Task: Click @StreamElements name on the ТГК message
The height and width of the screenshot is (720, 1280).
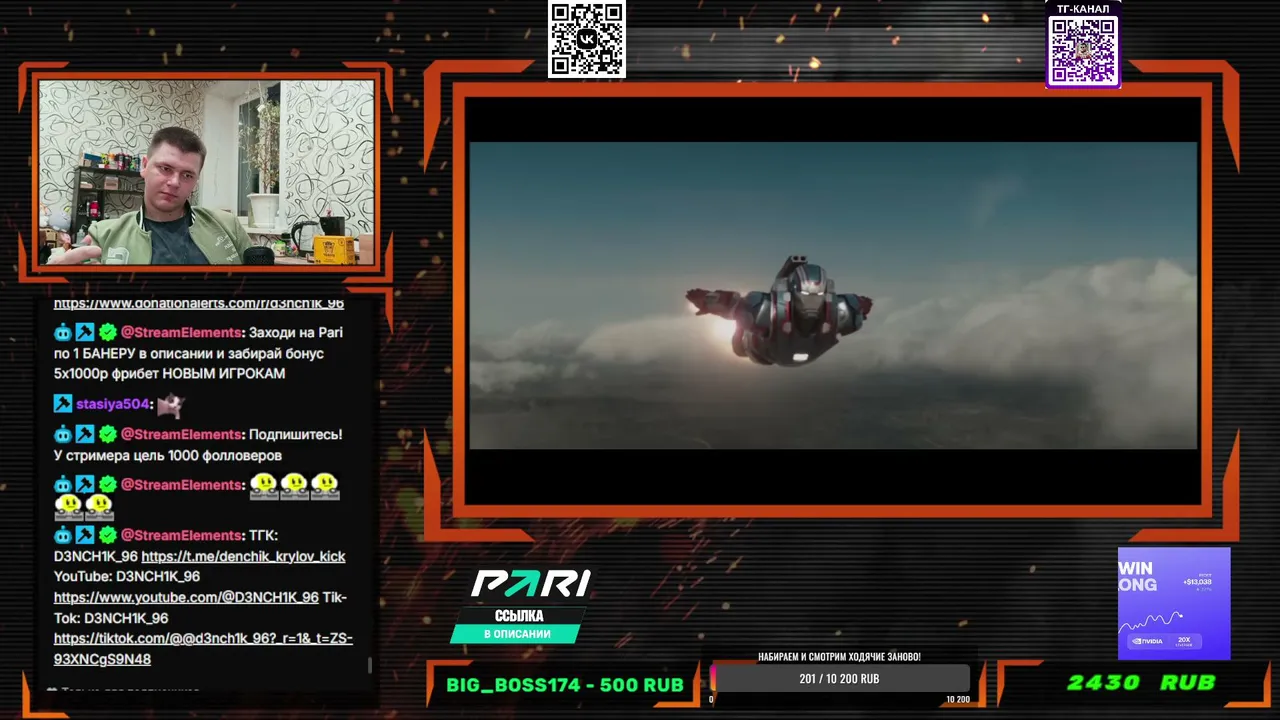Action: coord(182,535)
